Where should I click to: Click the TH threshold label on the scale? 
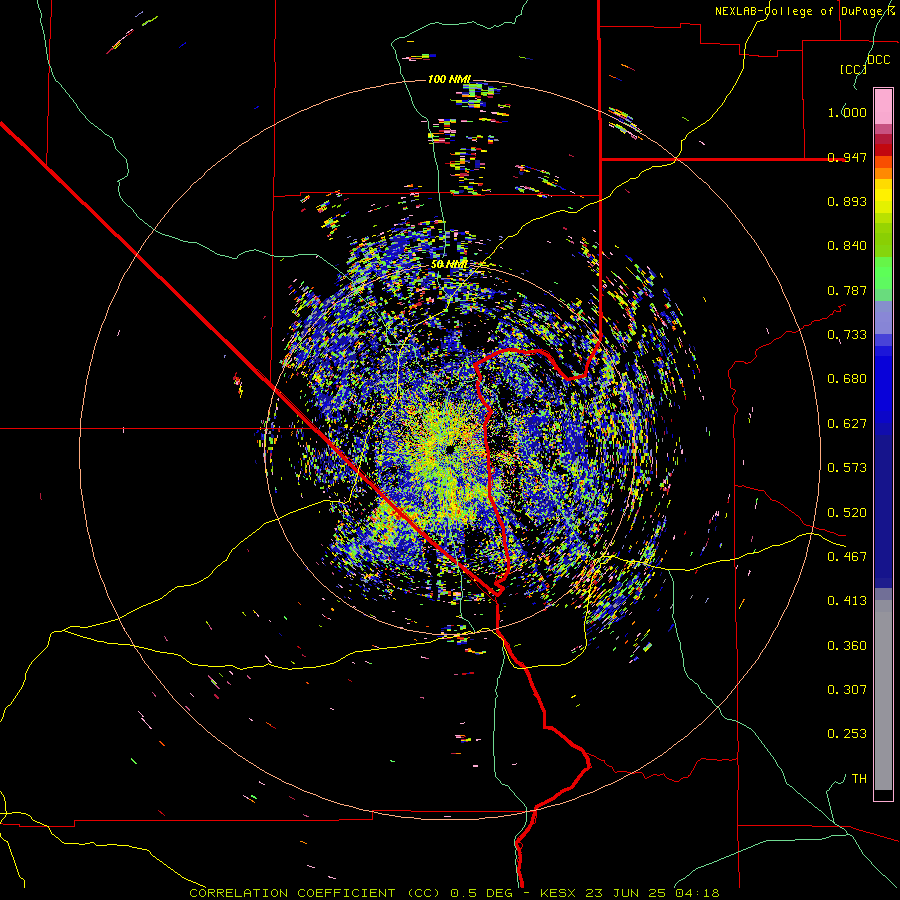coord(859,779)
